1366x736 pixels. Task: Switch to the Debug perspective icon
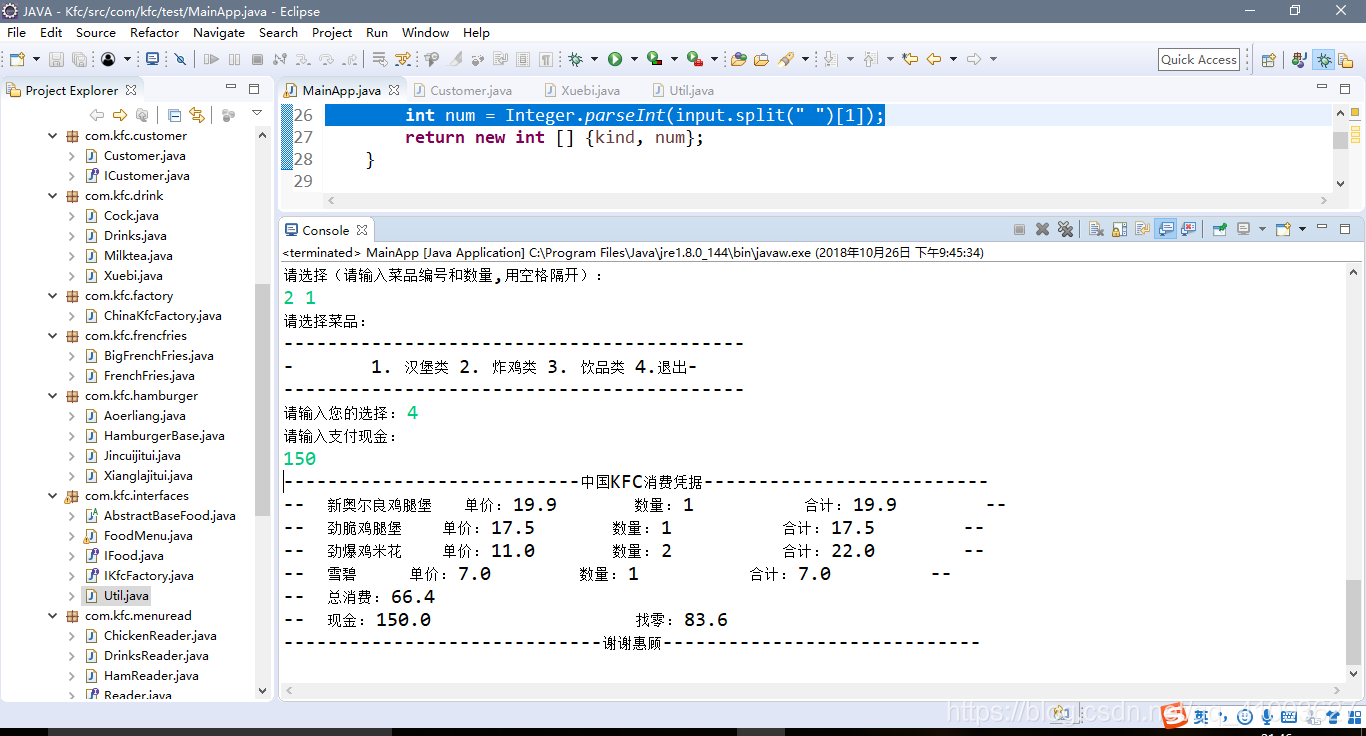(x=1323, y=59)
